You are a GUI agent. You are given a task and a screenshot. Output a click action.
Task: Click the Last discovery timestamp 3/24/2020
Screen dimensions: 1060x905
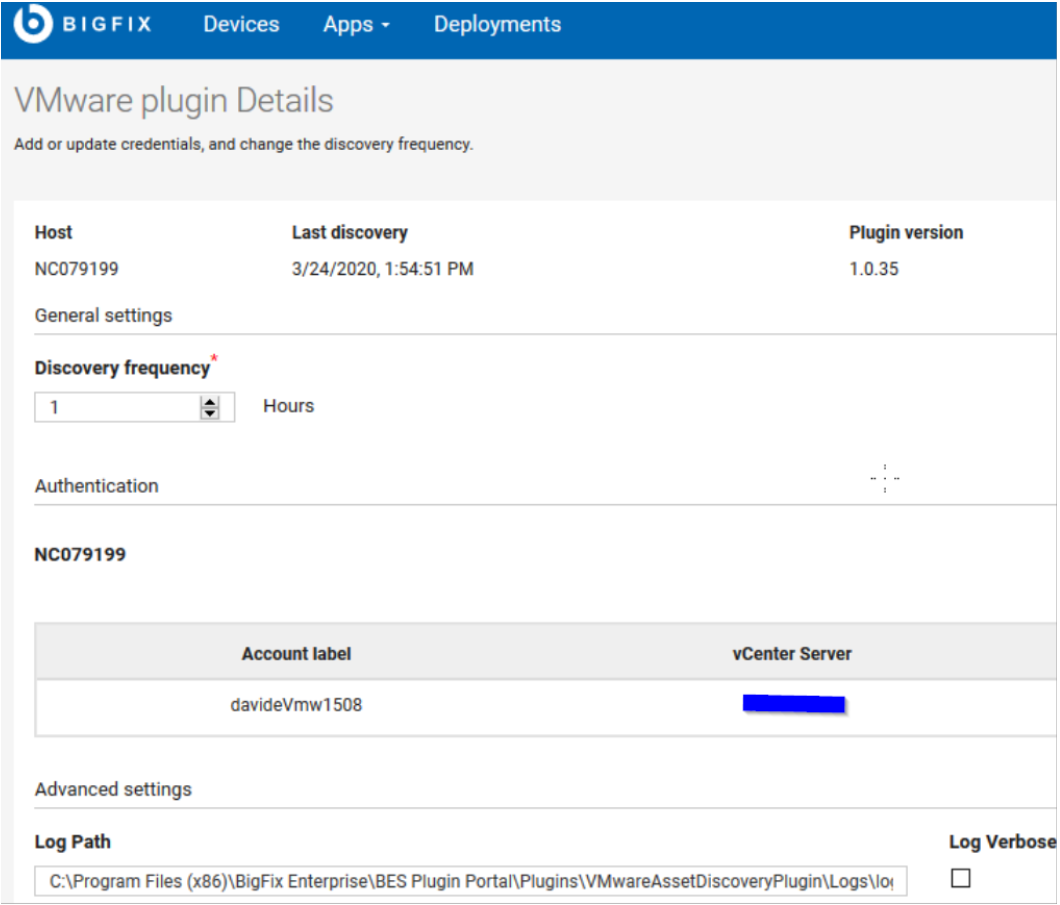click(383, 269)
